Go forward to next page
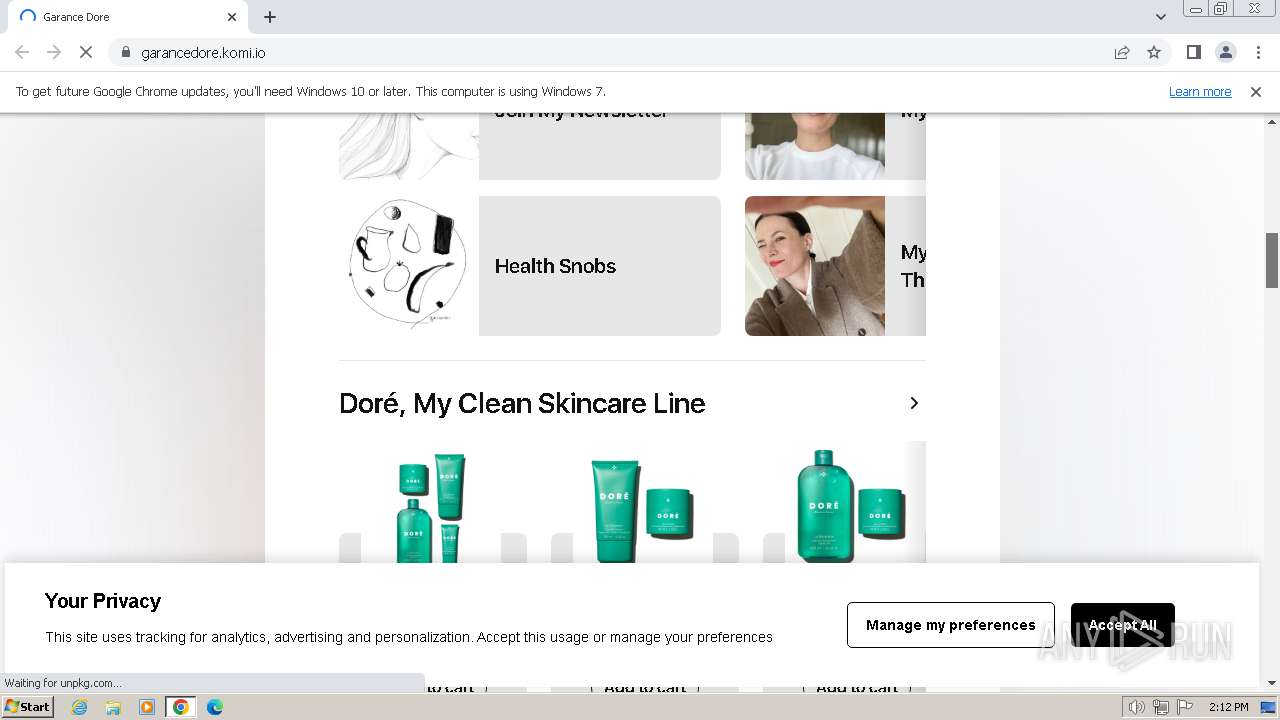Viewport: 1280px width, 720px height. (x=54, y=52)
